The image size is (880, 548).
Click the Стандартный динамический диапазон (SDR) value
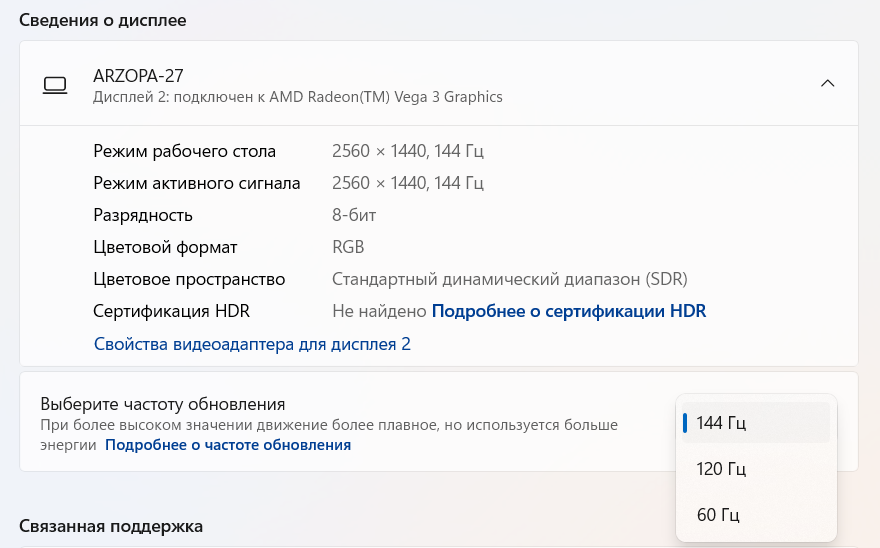point(509,279)
